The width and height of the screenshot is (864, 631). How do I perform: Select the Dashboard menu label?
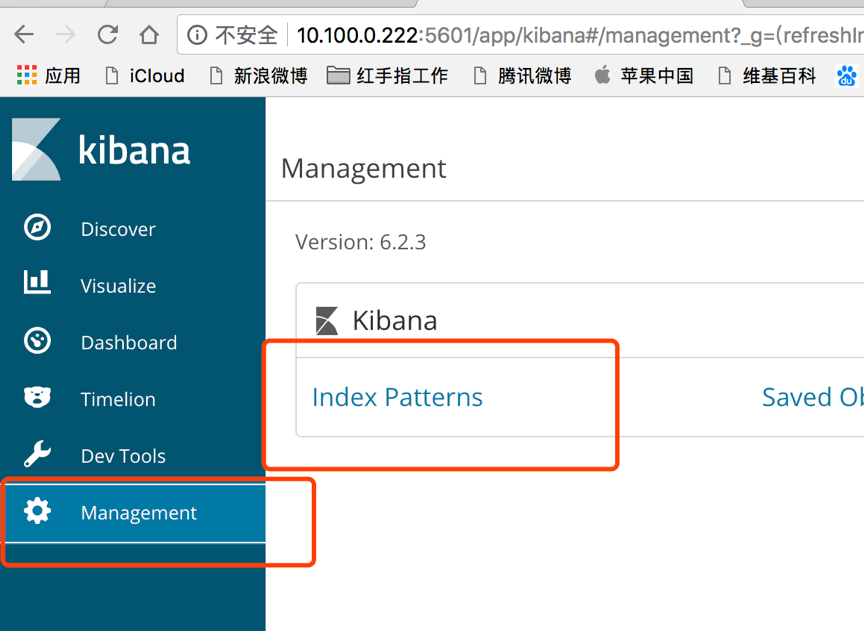click(x=128, y=342)
